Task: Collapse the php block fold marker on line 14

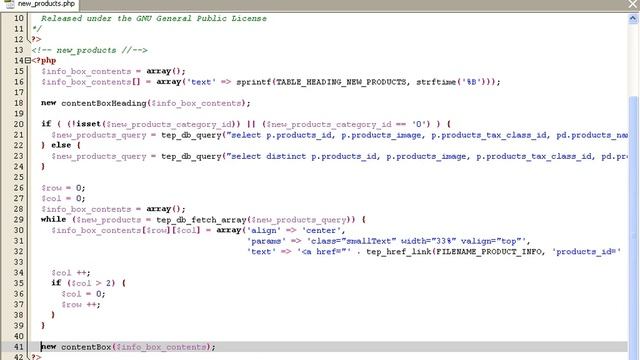Action: click(27, 60)
